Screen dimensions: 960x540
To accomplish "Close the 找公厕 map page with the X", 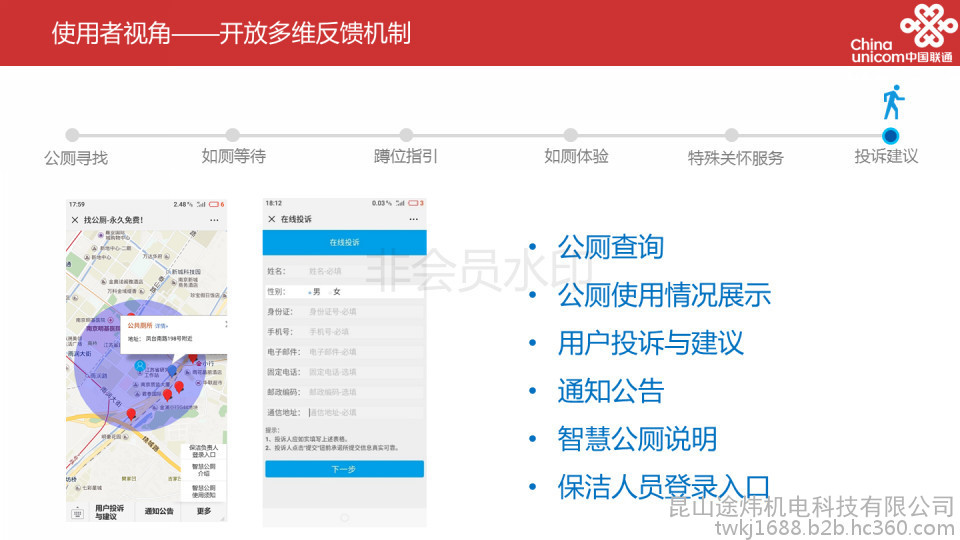I will coord(75,220).
